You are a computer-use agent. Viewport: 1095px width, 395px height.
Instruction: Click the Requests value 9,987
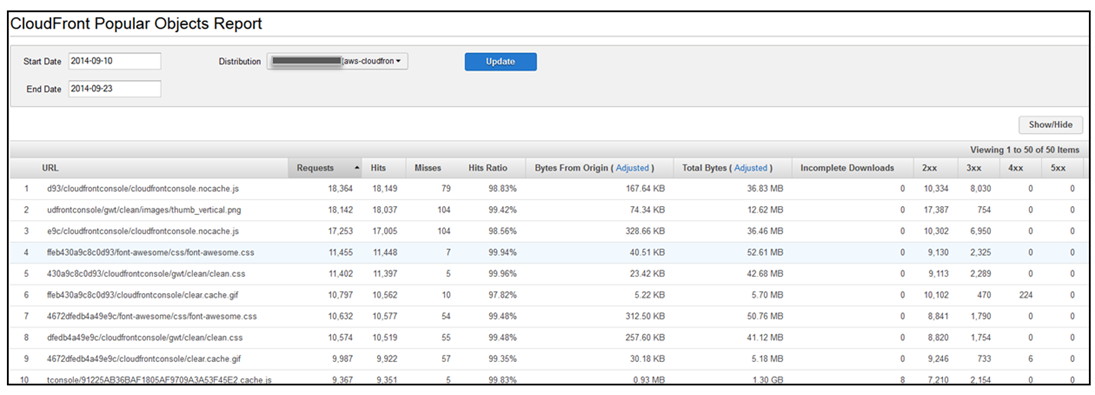(x=343, y=358)
